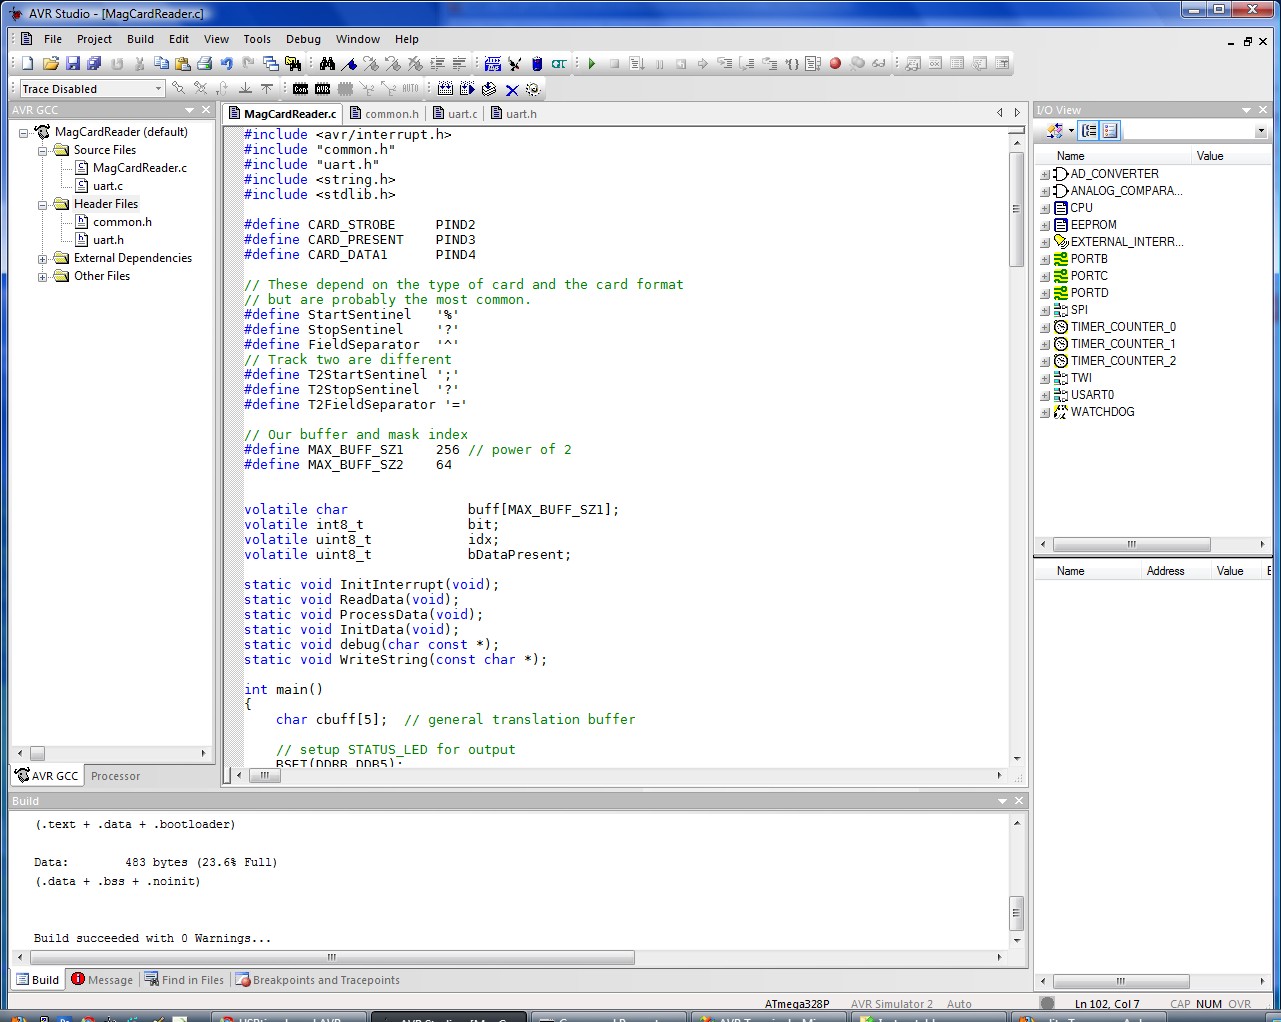Click the black AVR chip icon

[x=322, y=89]
